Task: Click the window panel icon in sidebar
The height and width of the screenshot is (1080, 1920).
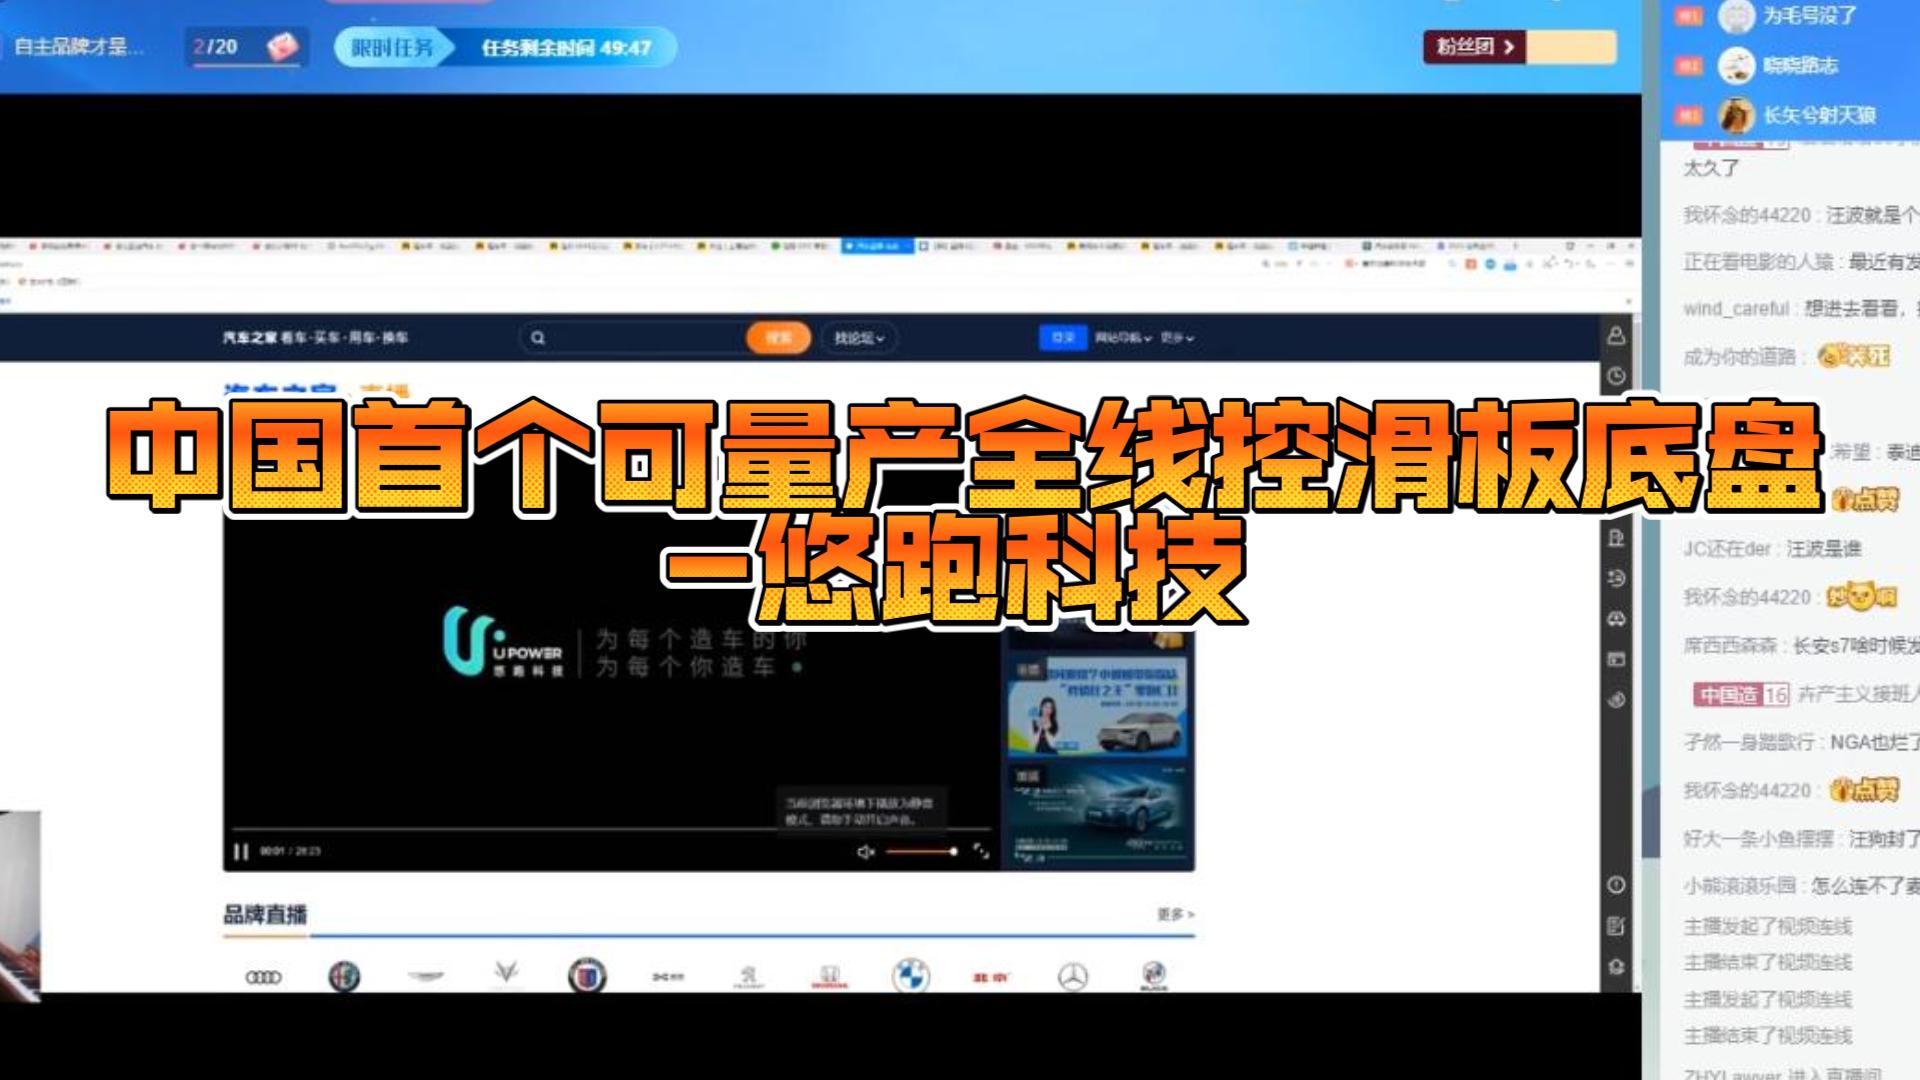Action: (1616, 660)
